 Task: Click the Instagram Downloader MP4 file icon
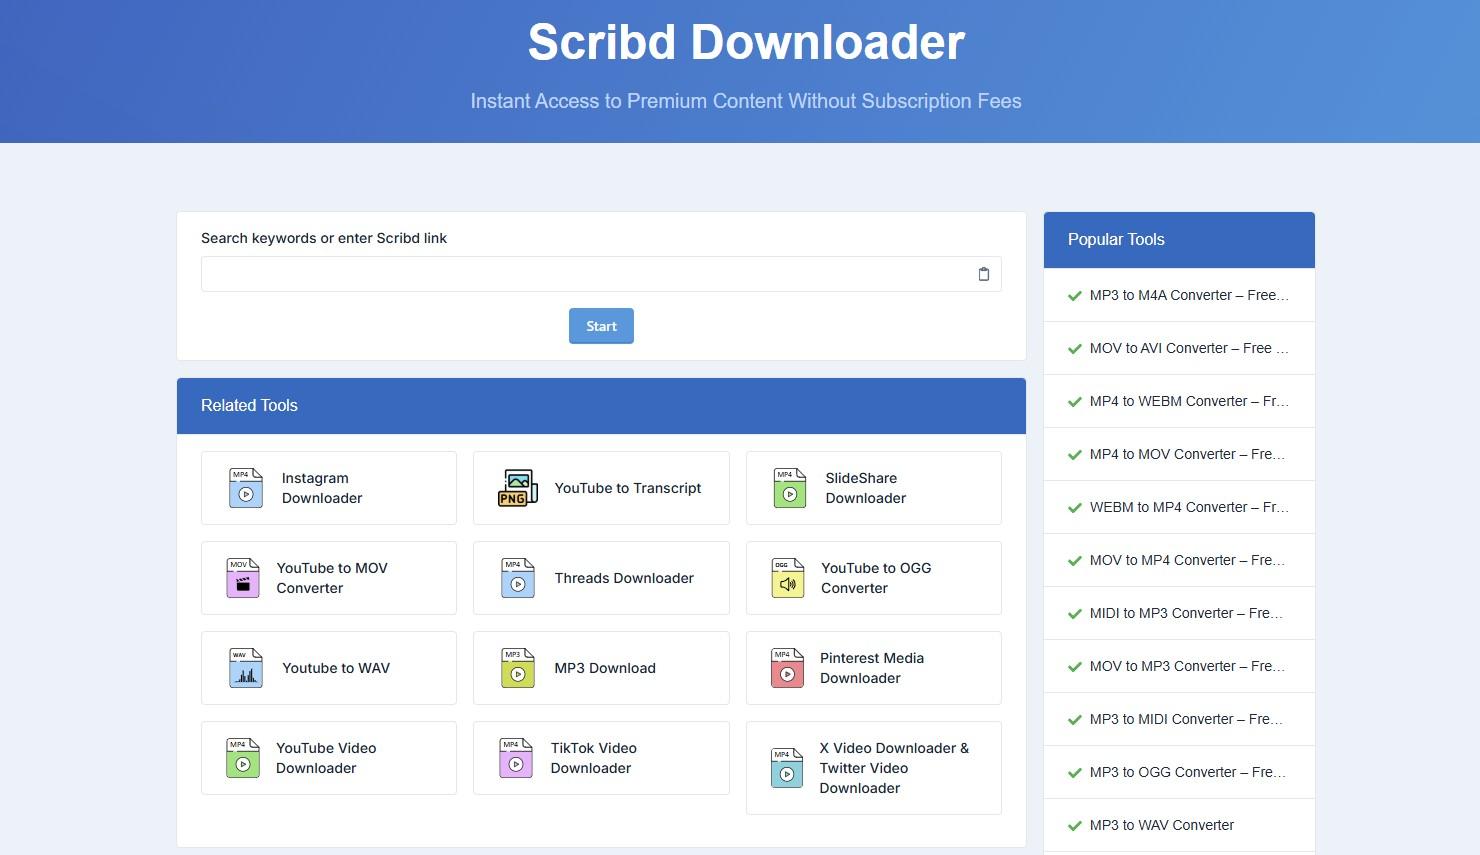[246, 488]
